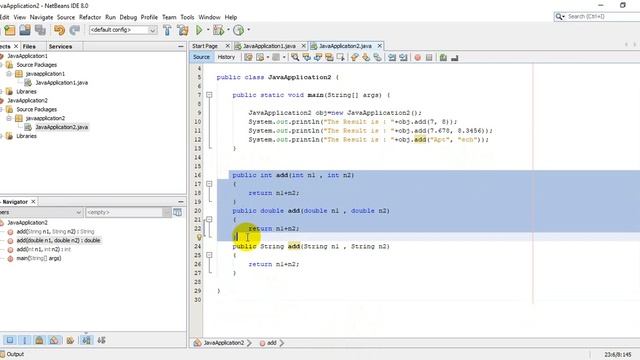Screen dimensions: 640x360
Task: Open the Source menu
Action: (x=66, y=17)
